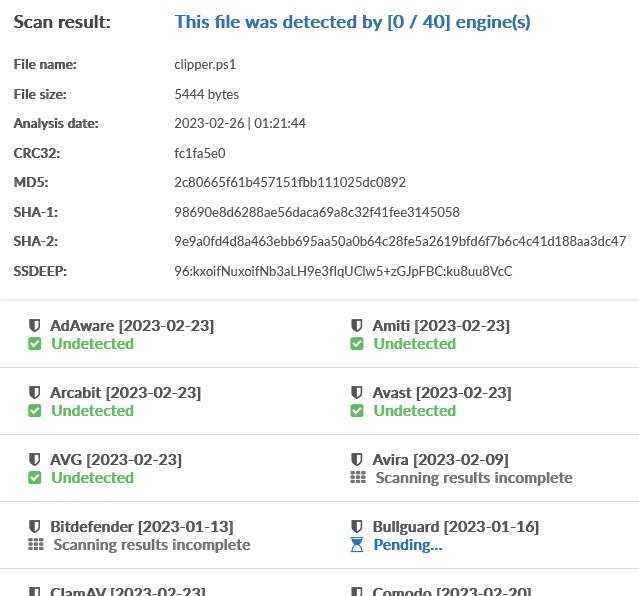This screenshot has height=596, width=639.
Task: Click the grid icon under Avira
Action: (358, 477)
